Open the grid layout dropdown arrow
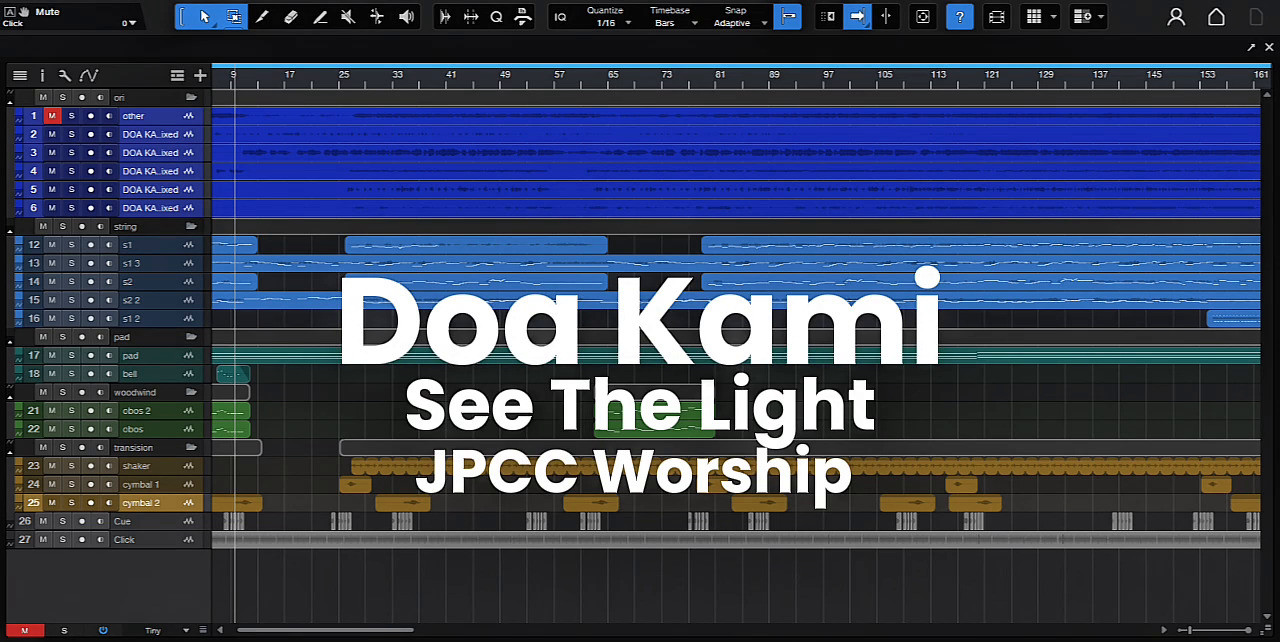Screen dimensions: 1280x642 [x=1054, y=17]
